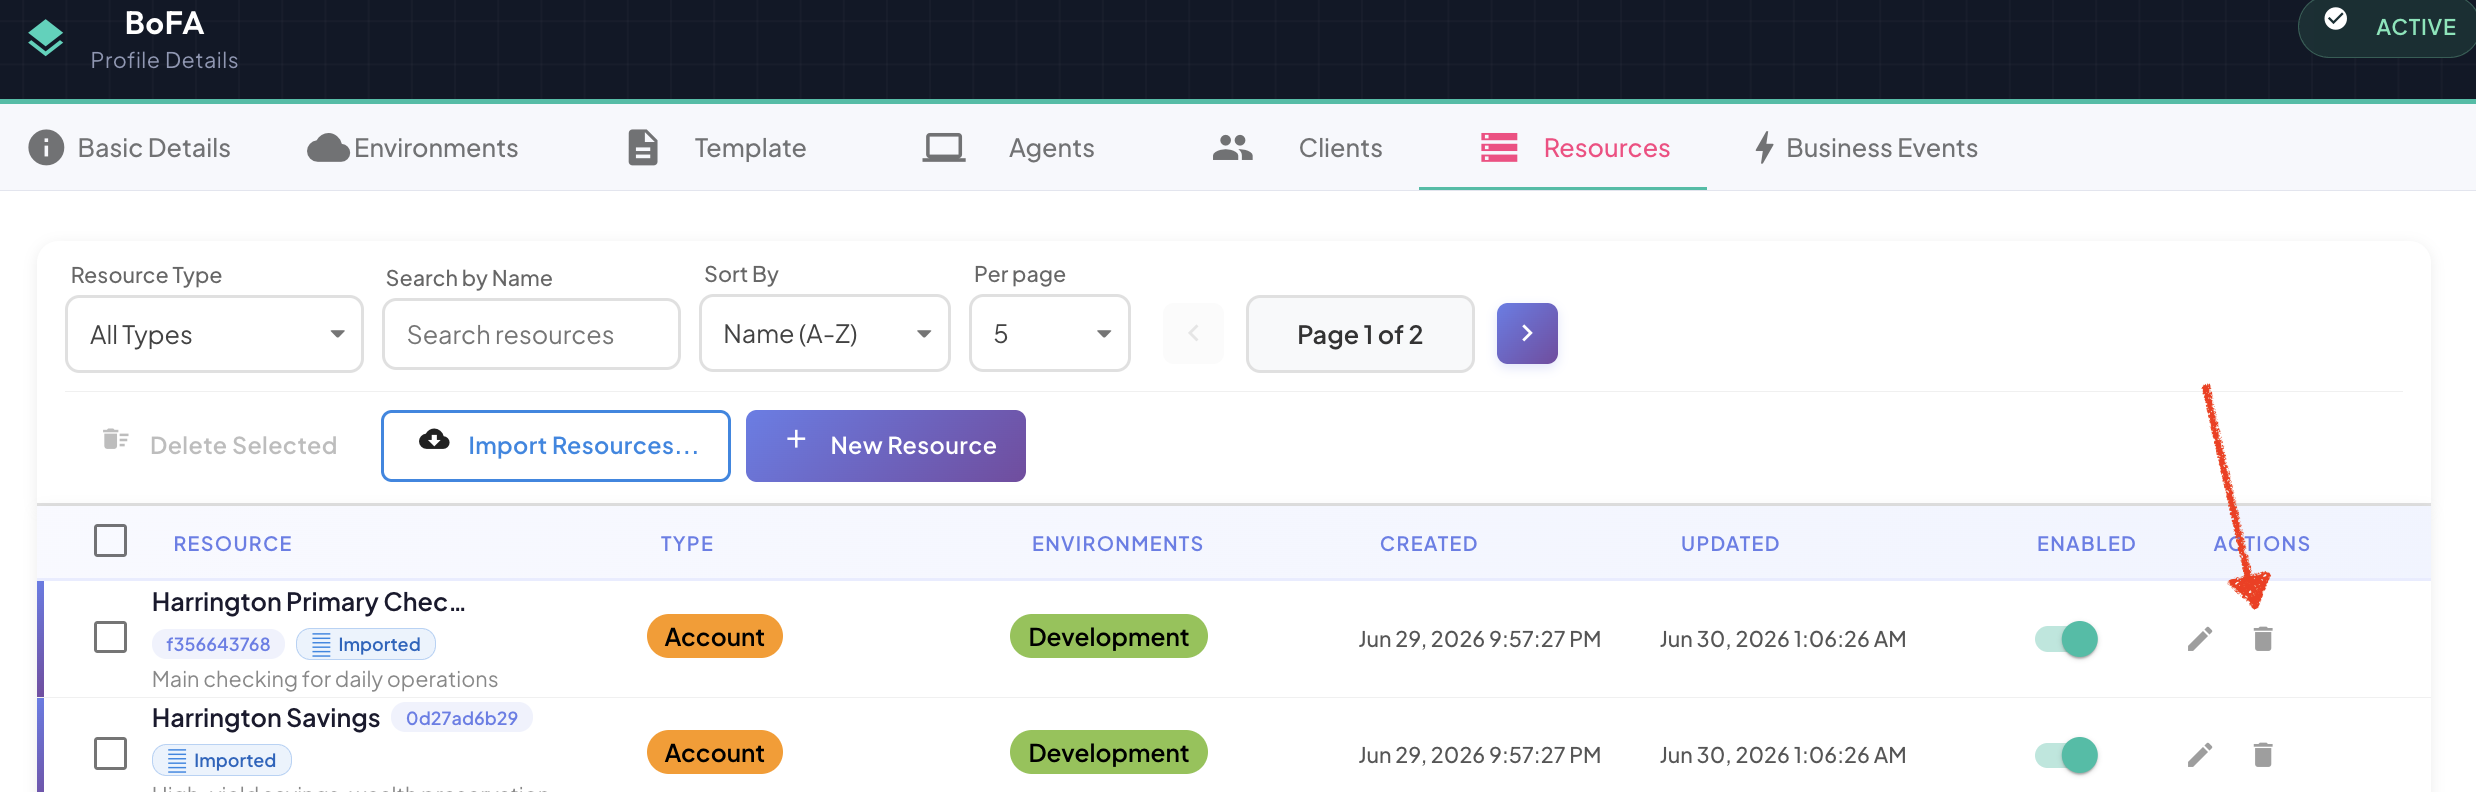Click the ACTIVE status checkmark icon

2335,19
